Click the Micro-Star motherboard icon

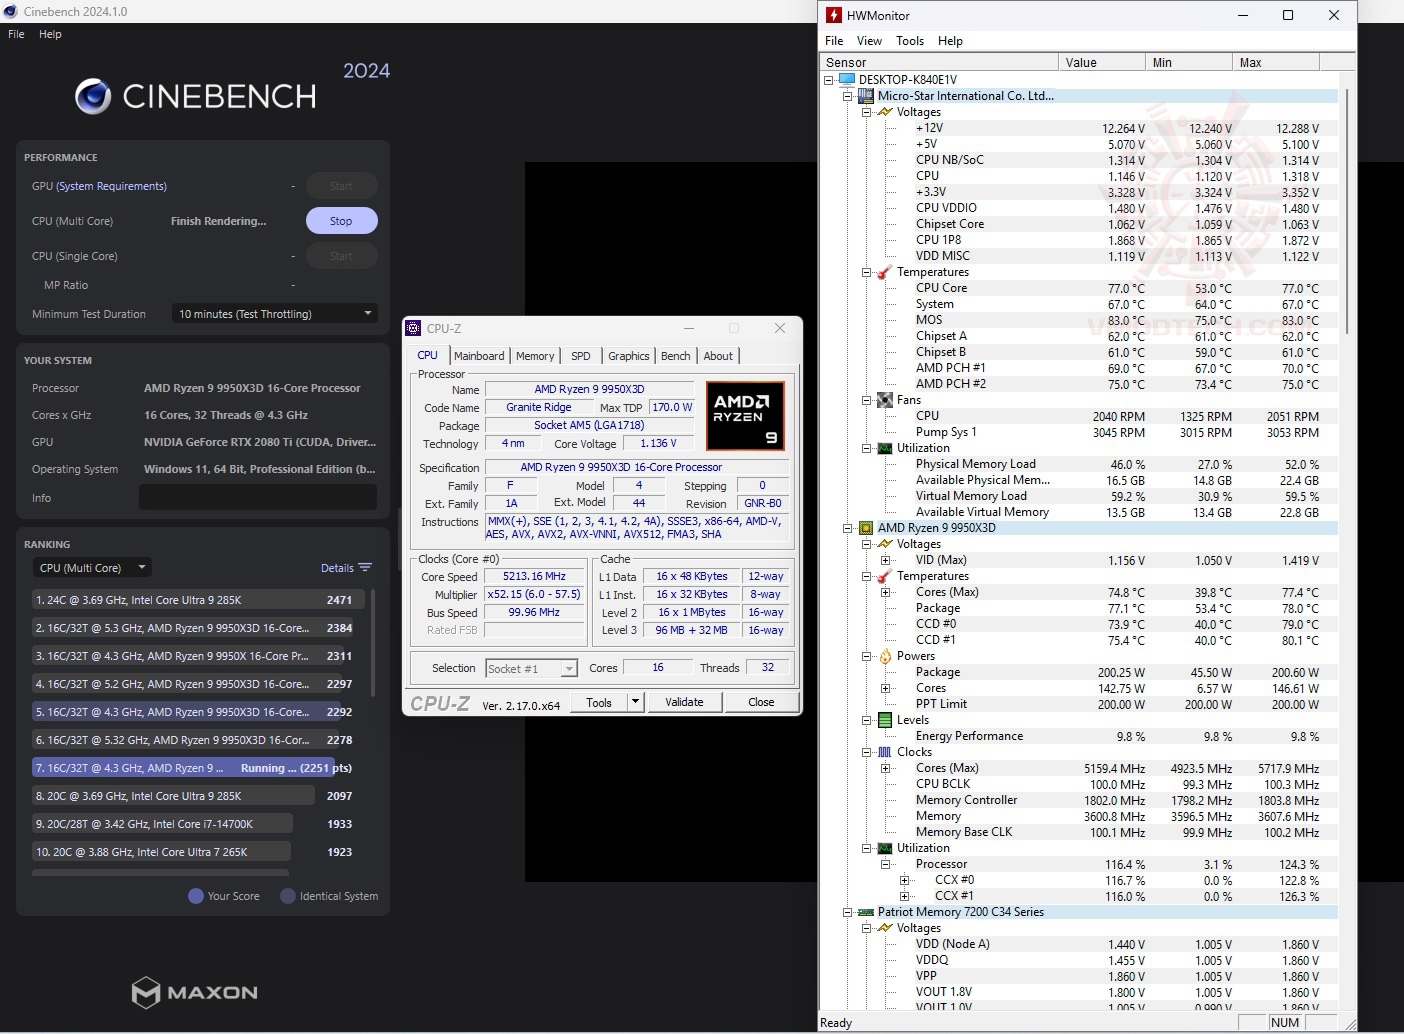tap(866, 96)
